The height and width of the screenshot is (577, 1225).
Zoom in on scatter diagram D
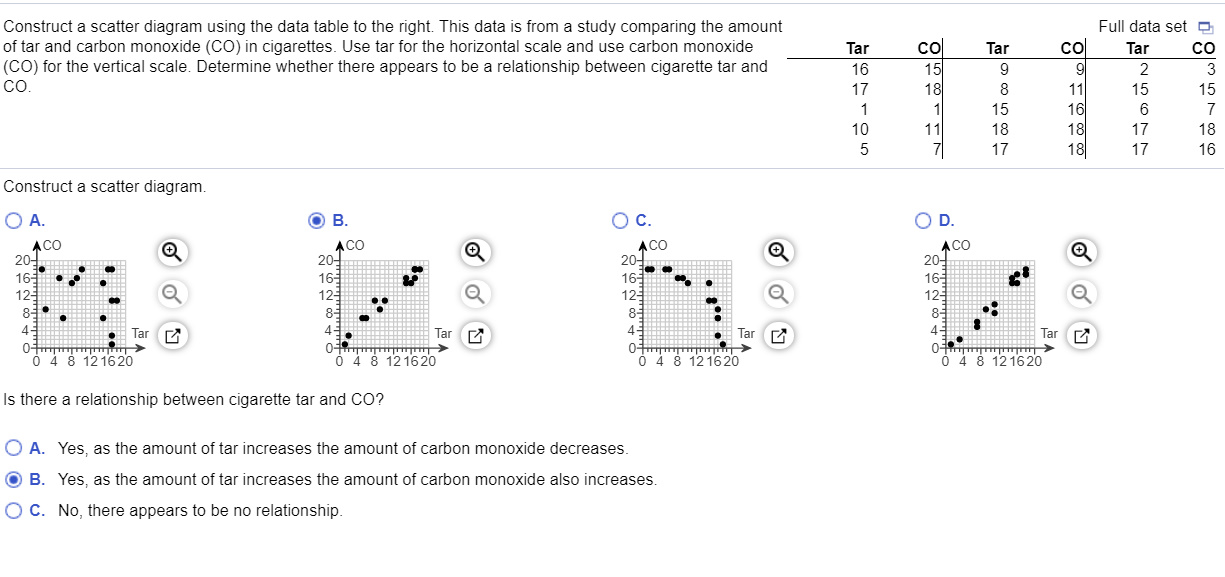click(x=1079, y=253)
